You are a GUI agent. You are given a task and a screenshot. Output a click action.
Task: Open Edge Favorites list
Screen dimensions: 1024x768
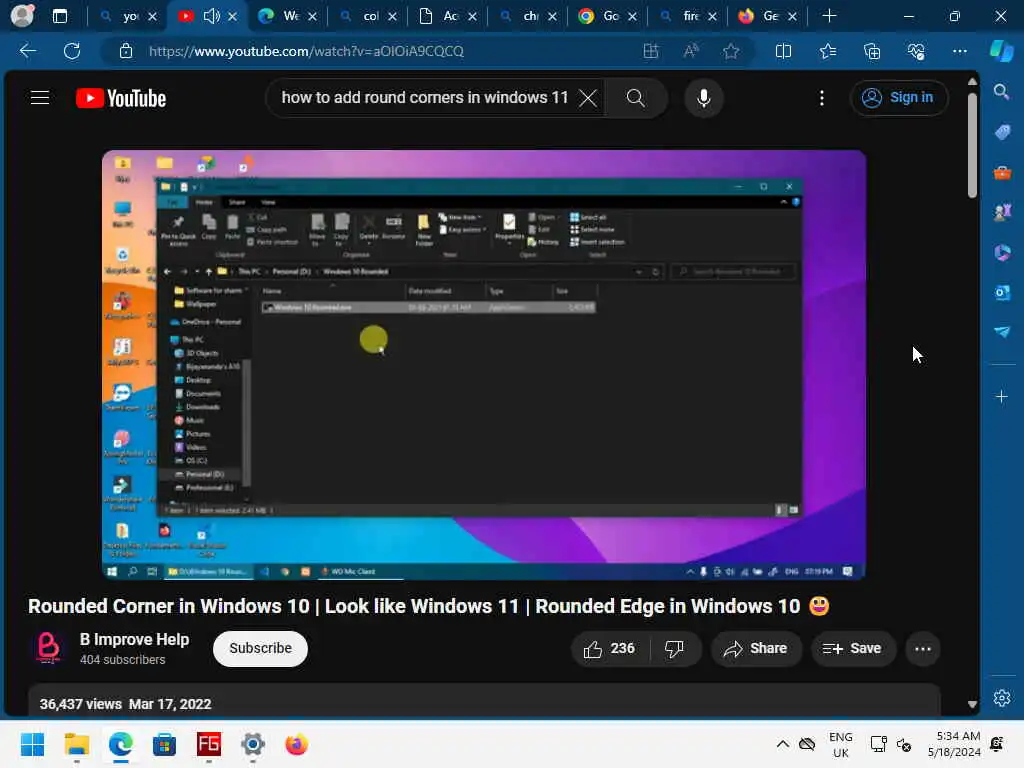827,51
